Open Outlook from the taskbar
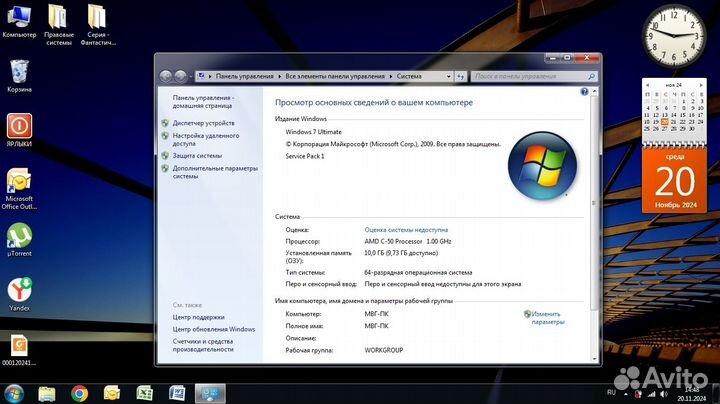Viewport: 720px width, 404px height. point(112,393)
